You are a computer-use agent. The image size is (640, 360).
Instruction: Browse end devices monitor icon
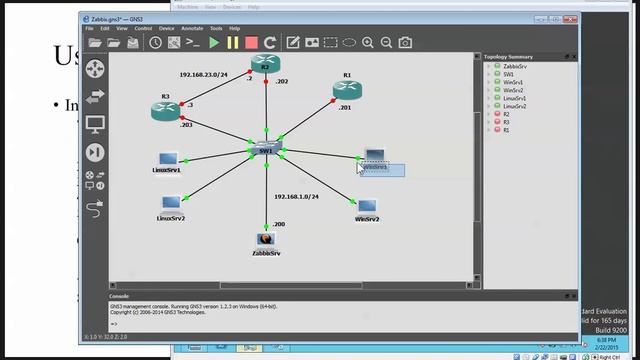tap(95, 124)
